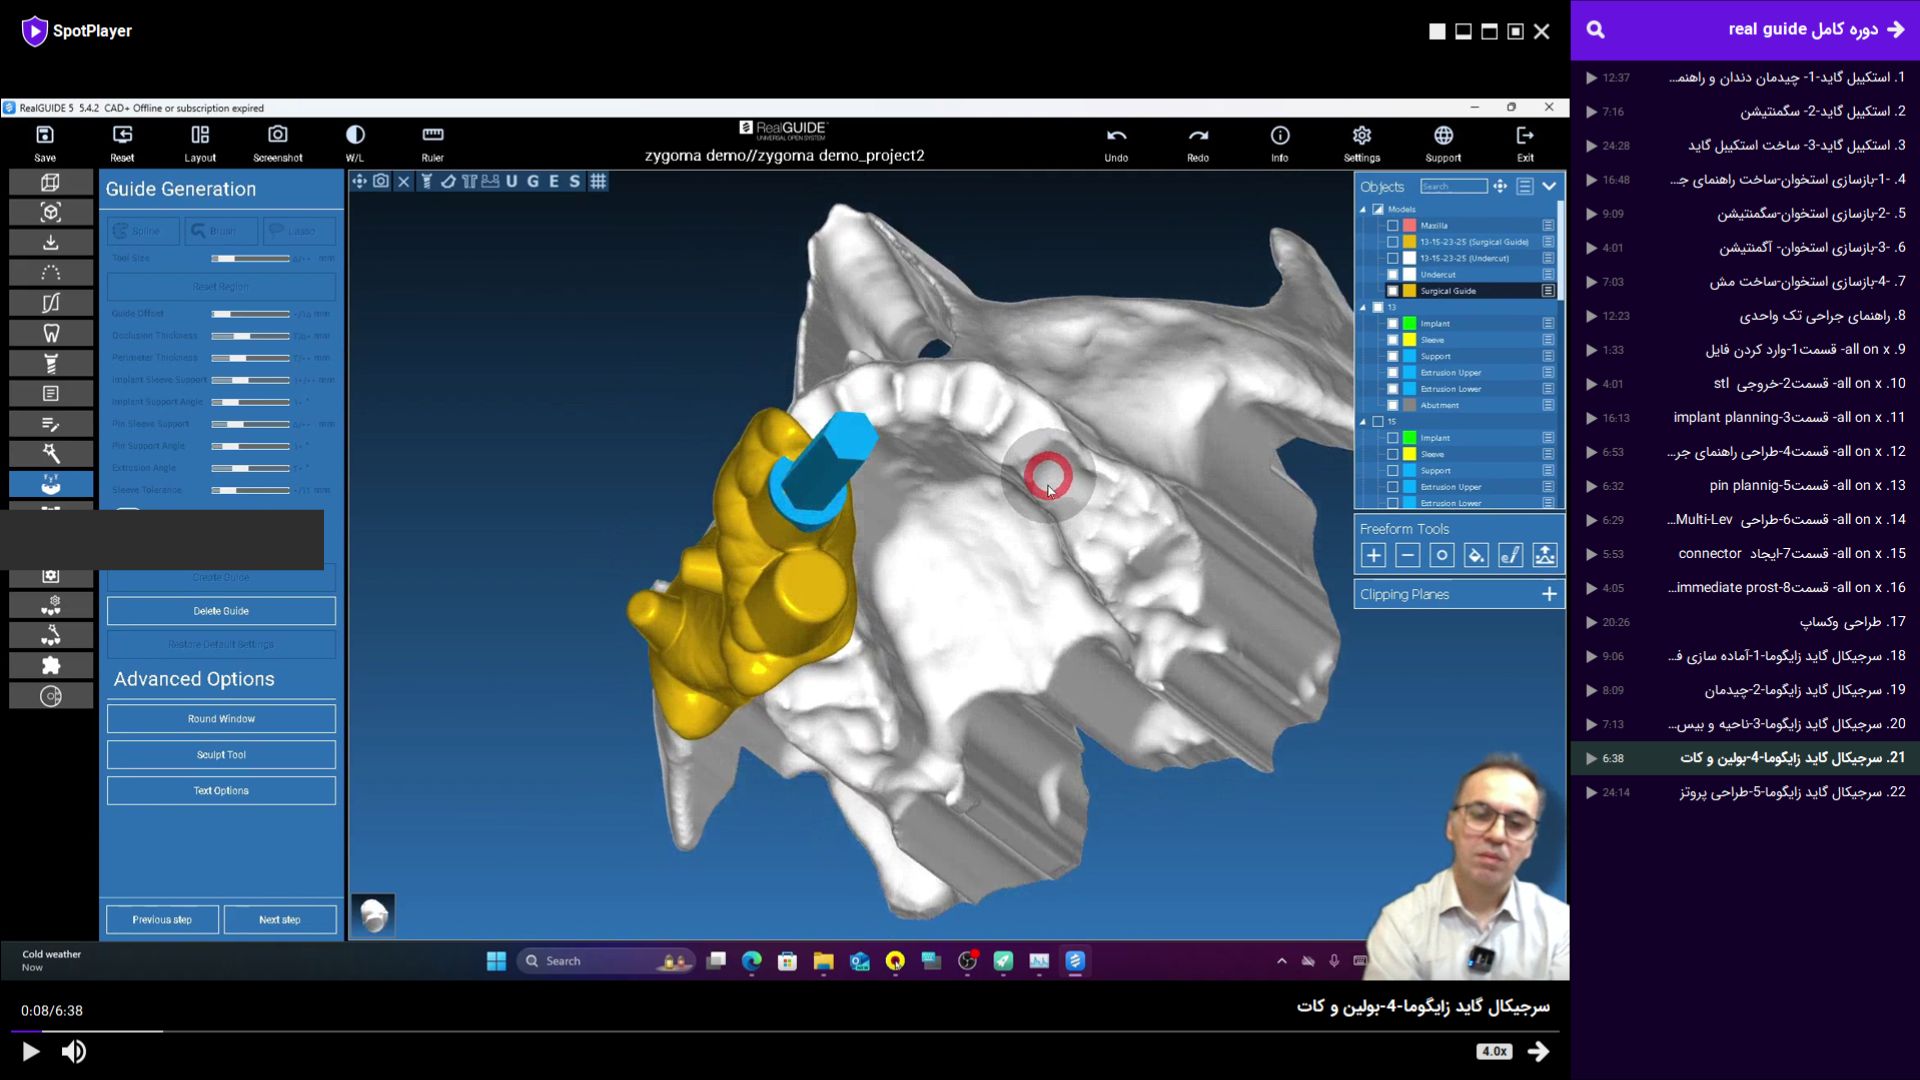
Task: Open the Info icon
Action: coord(1280,135)
